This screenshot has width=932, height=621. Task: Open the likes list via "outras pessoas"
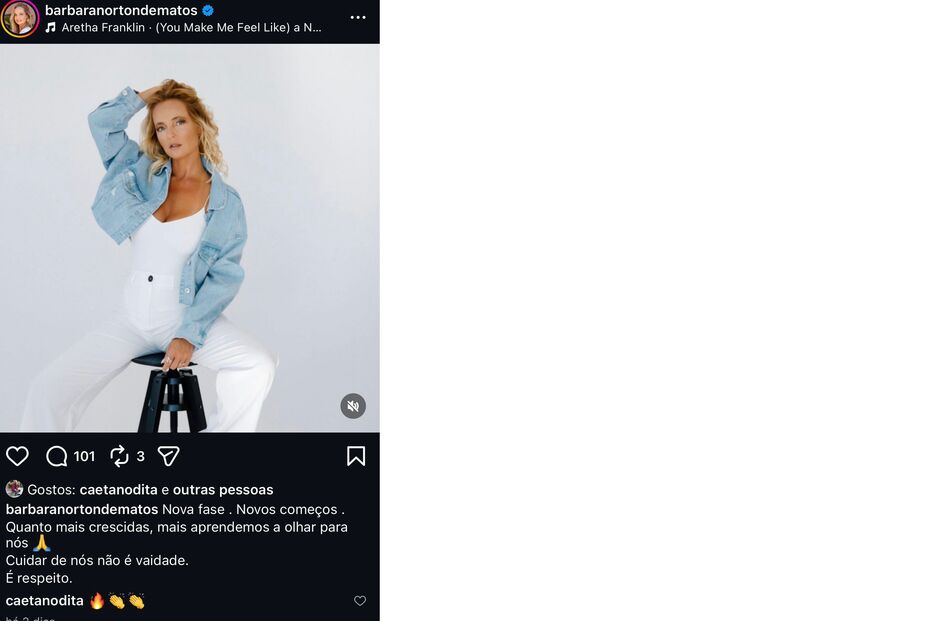point(223,490)
